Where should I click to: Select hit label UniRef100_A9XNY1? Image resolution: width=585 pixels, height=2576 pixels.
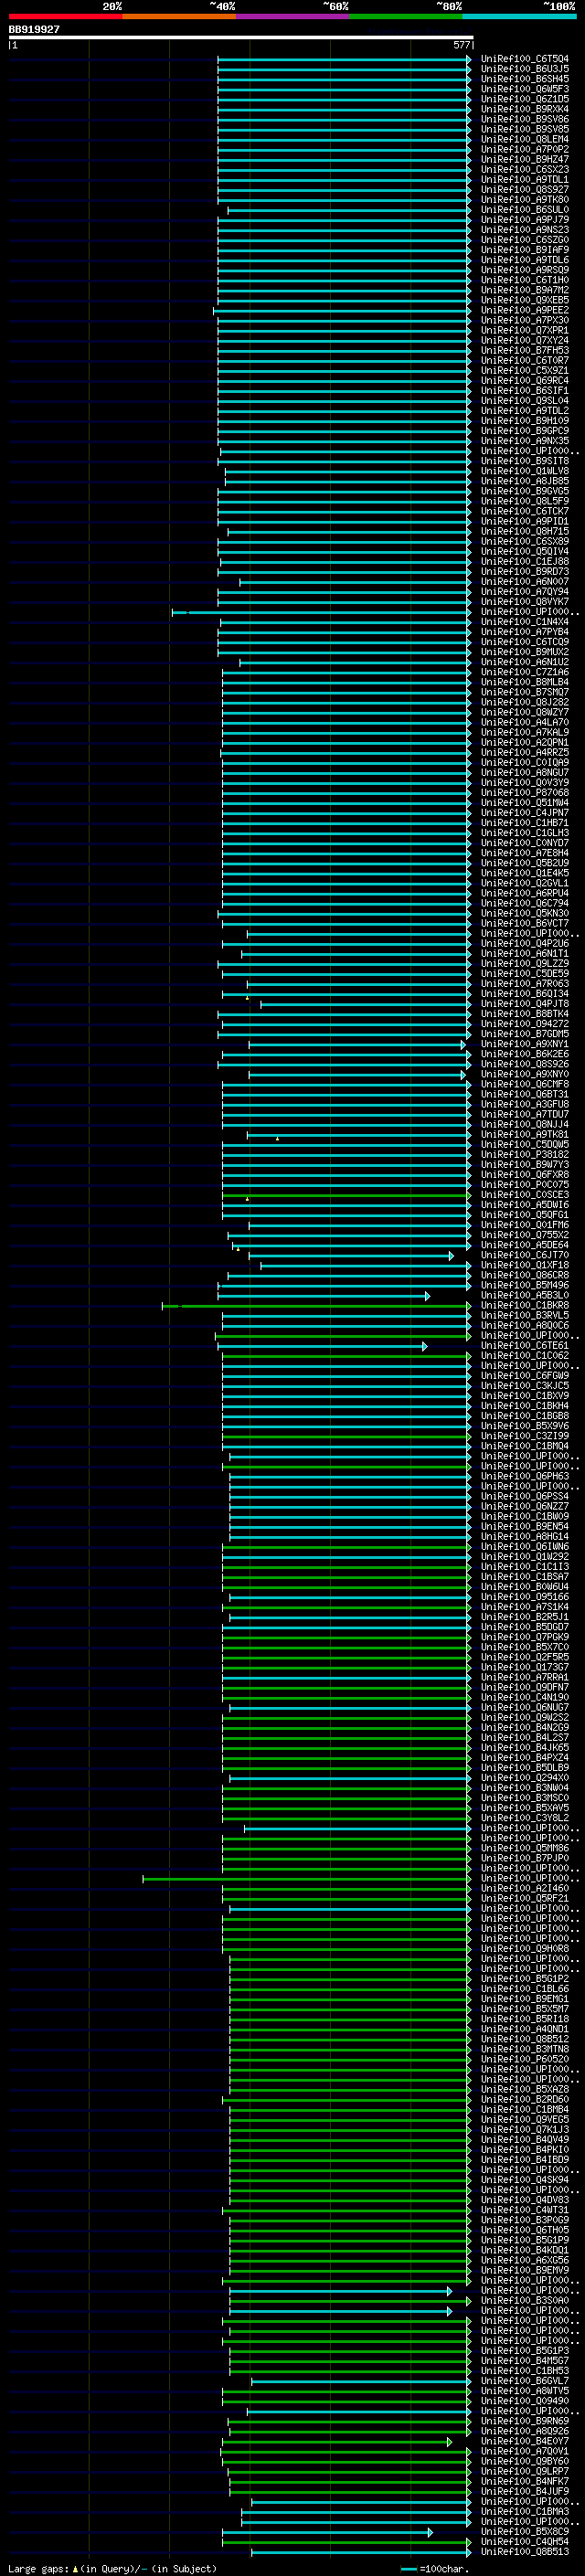525,1044
